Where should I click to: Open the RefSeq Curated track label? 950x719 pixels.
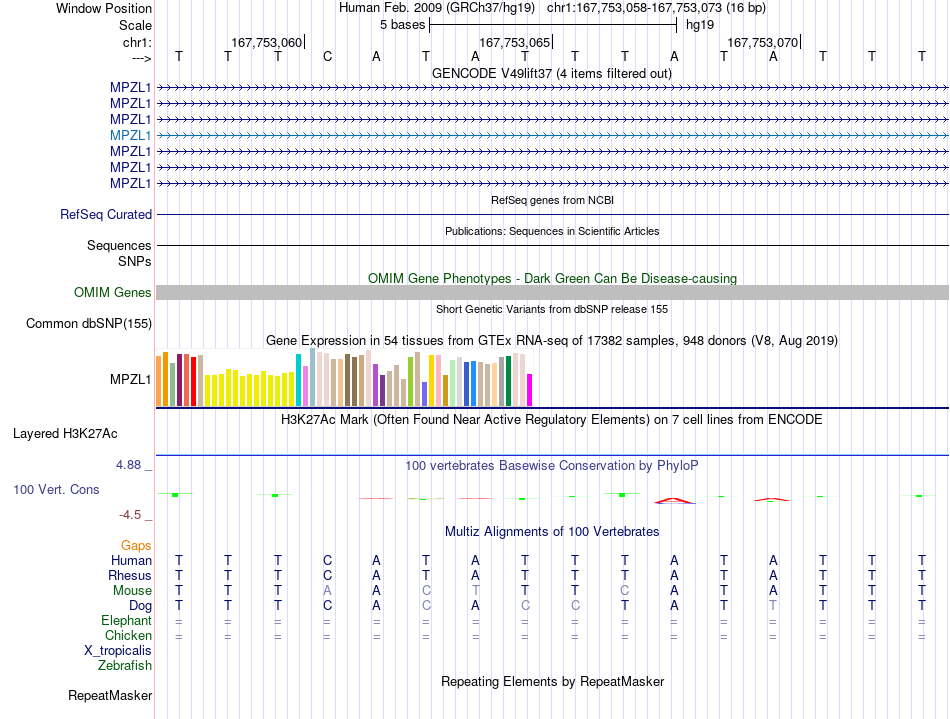coord(106,214)
